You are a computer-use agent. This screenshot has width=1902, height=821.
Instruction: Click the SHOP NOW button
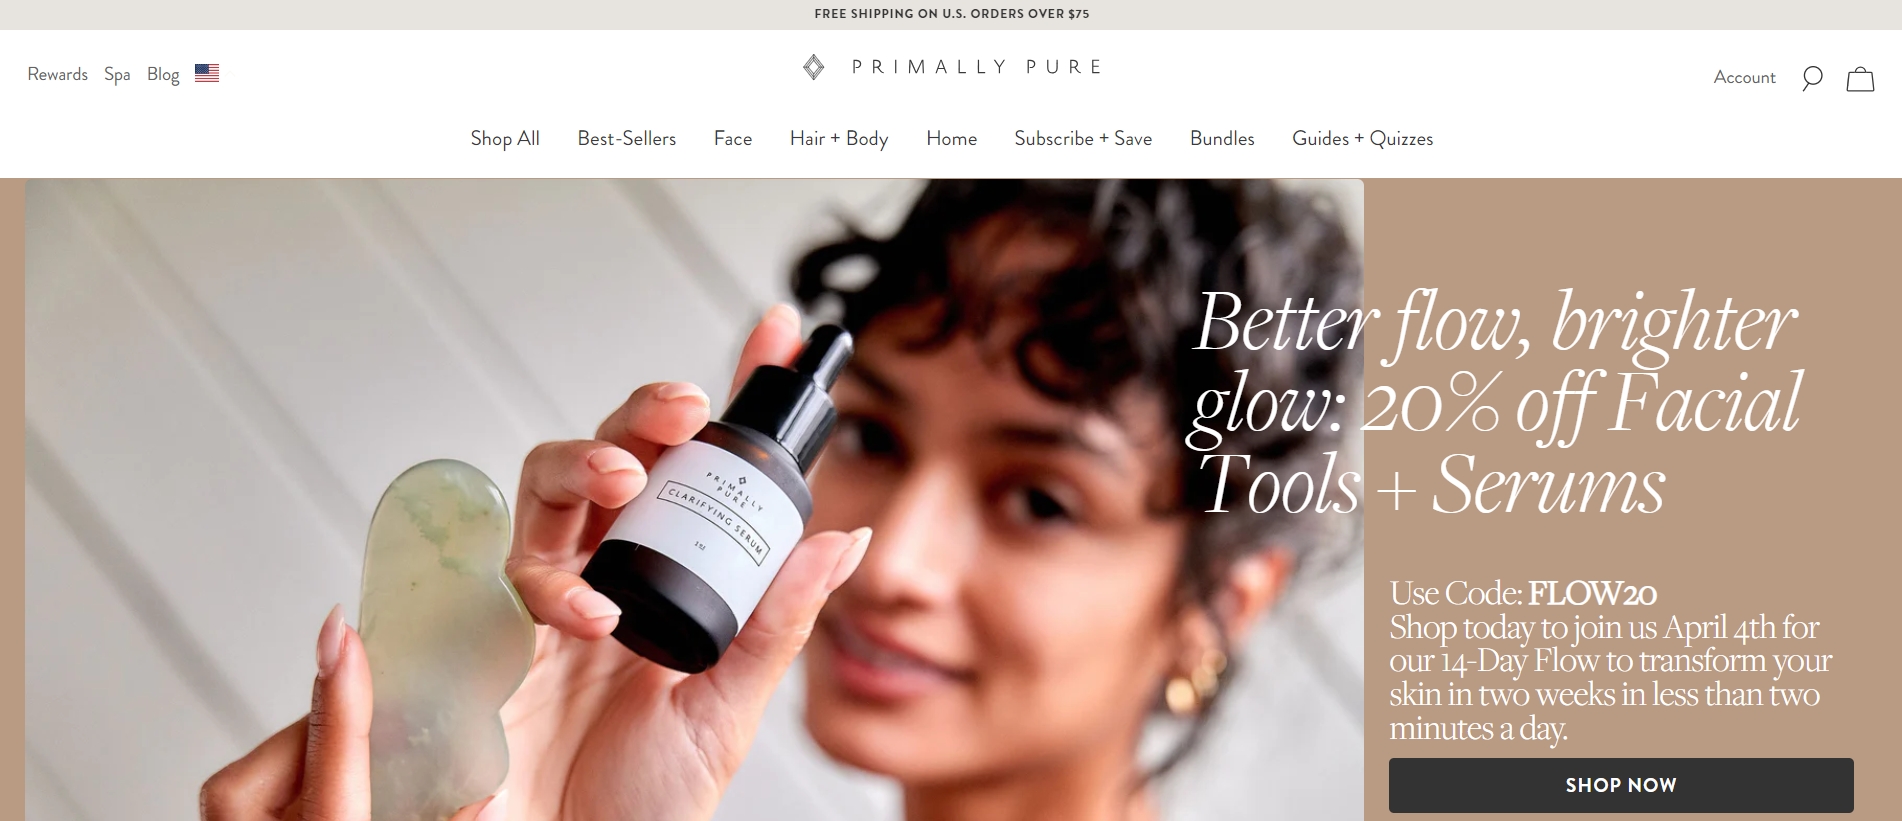[x=1621, y=785]
